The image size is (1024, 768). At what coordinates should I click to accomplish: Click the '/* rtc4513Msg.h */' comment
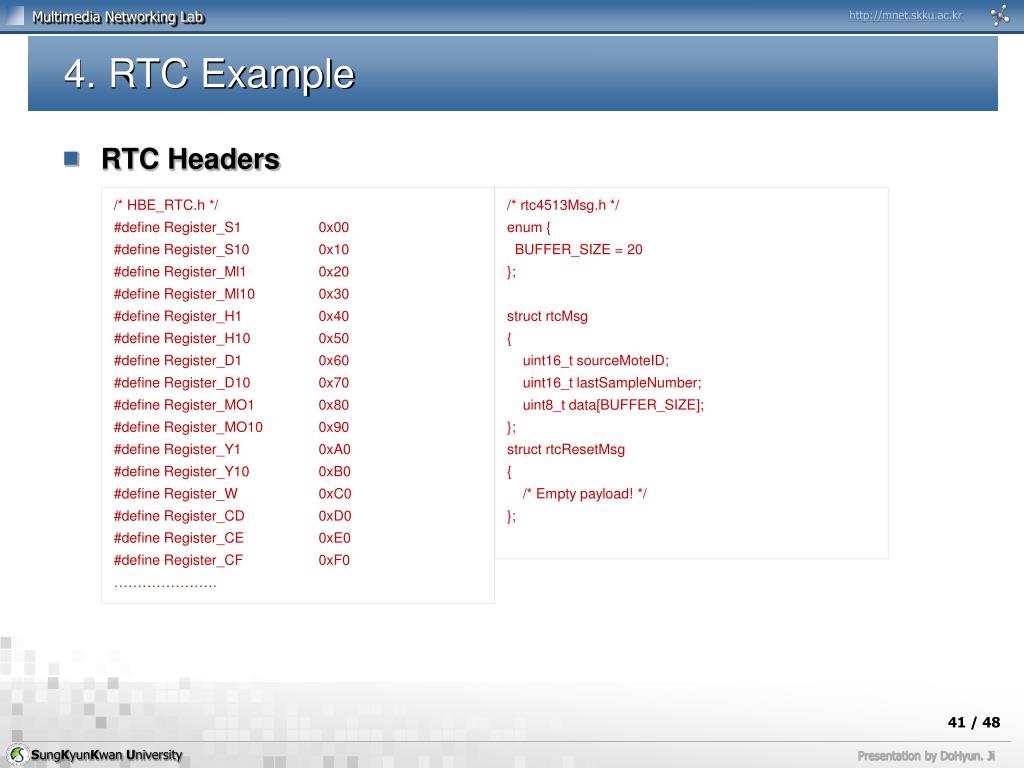click(x=563, y=205)
